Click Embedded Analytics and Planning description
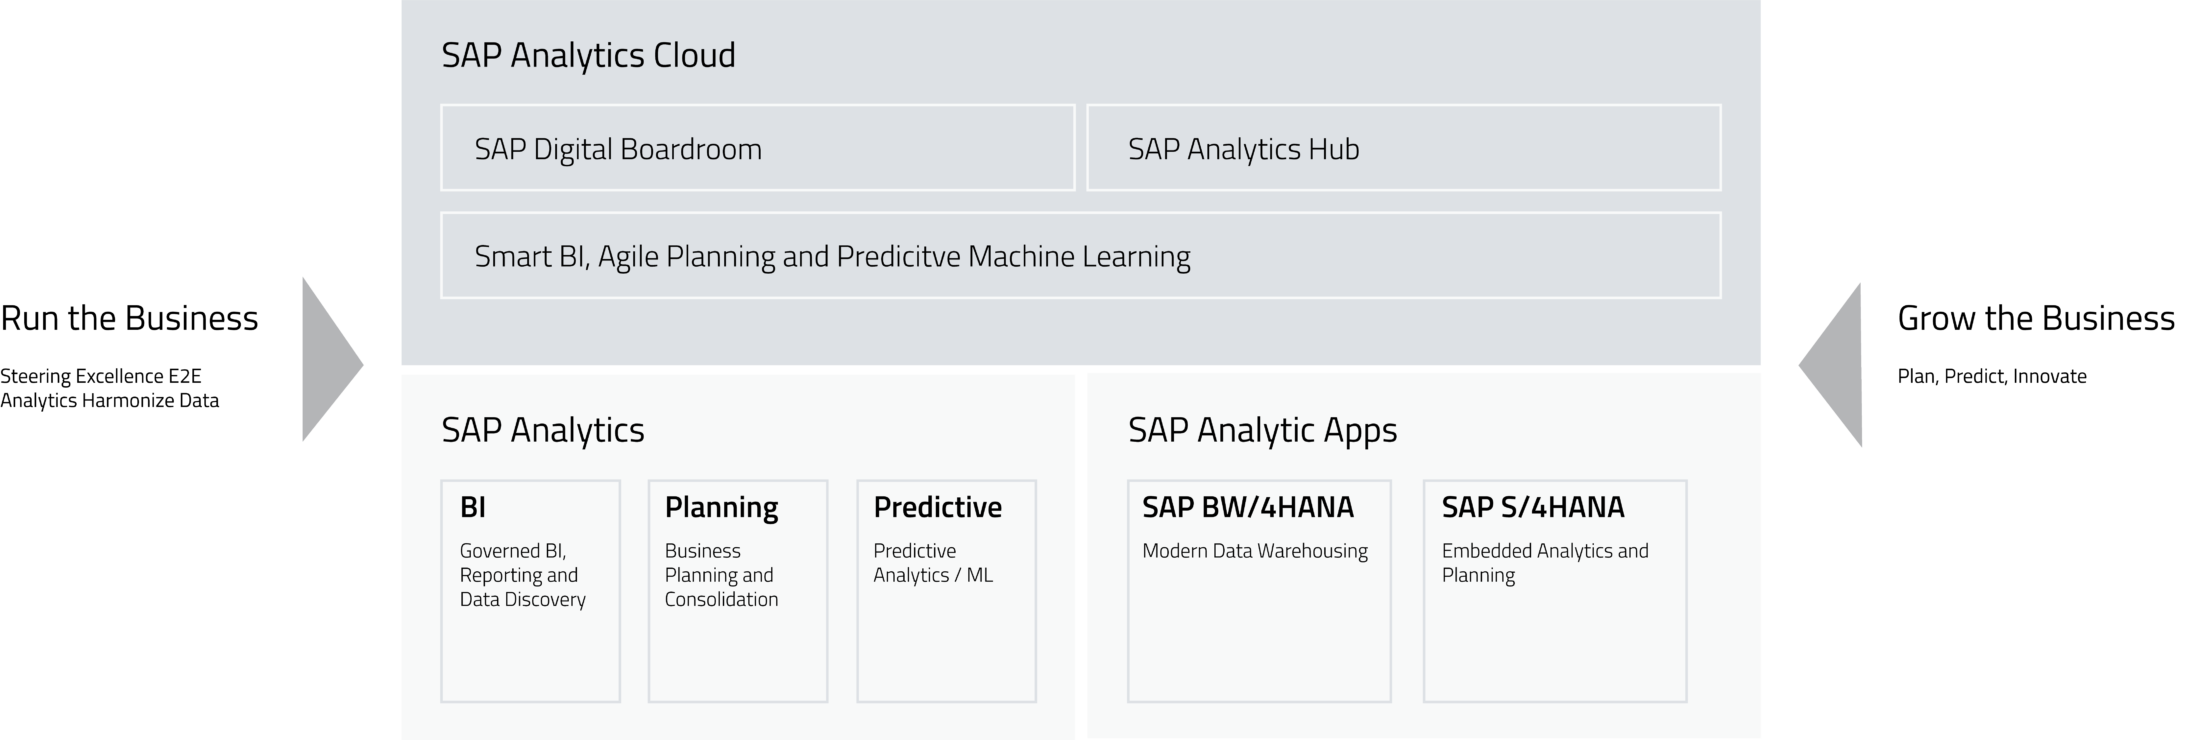The image size is (2200, 740). click(x=1545, y=563)
